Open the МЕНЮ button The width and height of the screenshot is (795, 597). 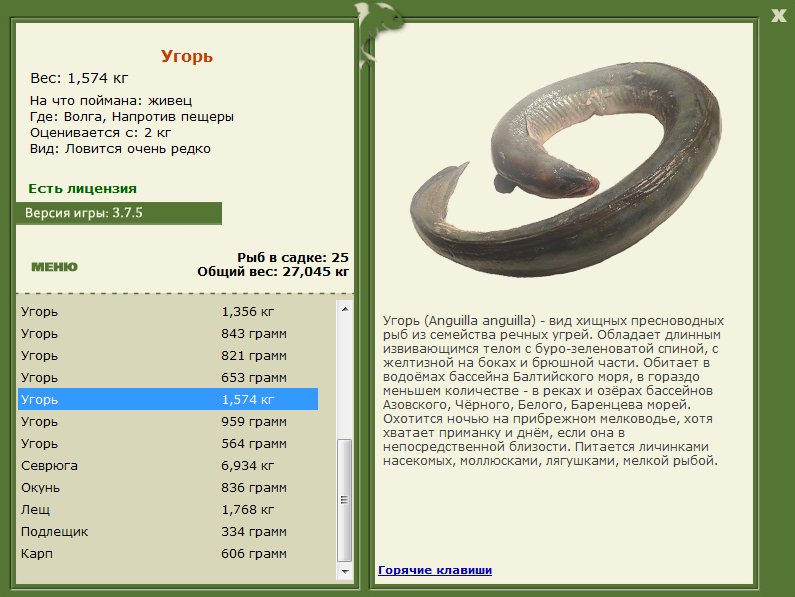tap(54, 267)
